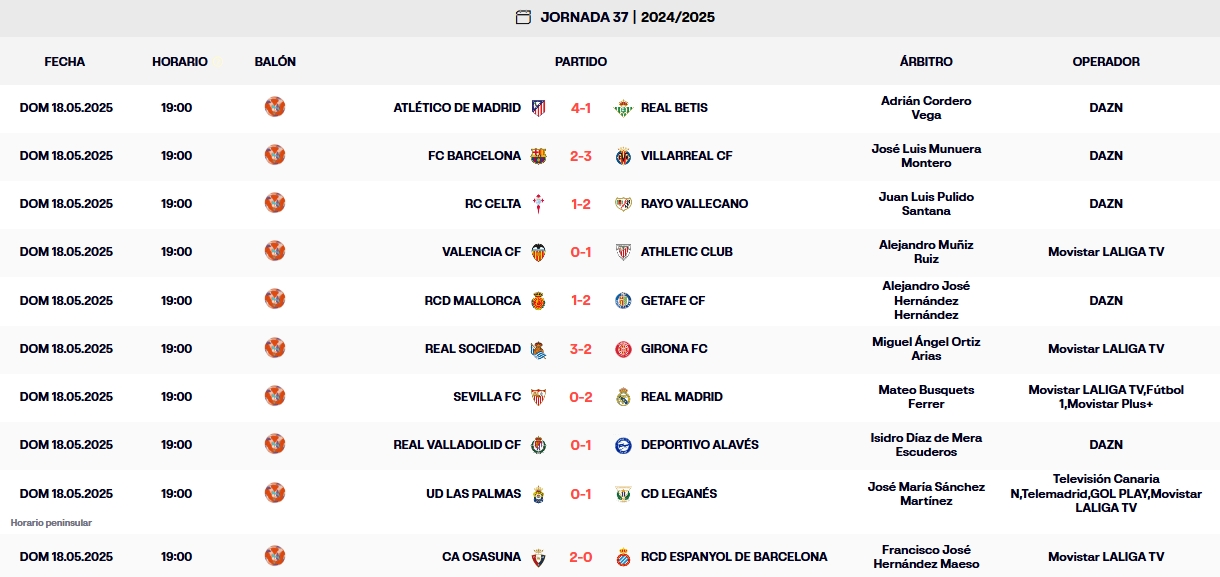Click the ÁRBITRO column header

pyautogui.click(x=925, y=61)
